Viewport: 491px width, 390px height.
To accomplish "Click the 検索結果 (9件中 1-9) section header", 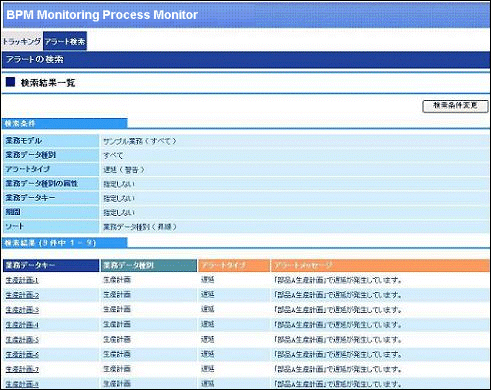I will 65,243.
